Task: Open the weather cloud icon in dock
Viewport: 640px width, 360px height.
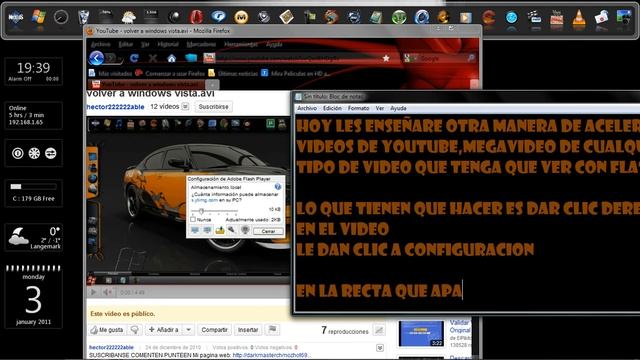Action: [x=129, y=17]
